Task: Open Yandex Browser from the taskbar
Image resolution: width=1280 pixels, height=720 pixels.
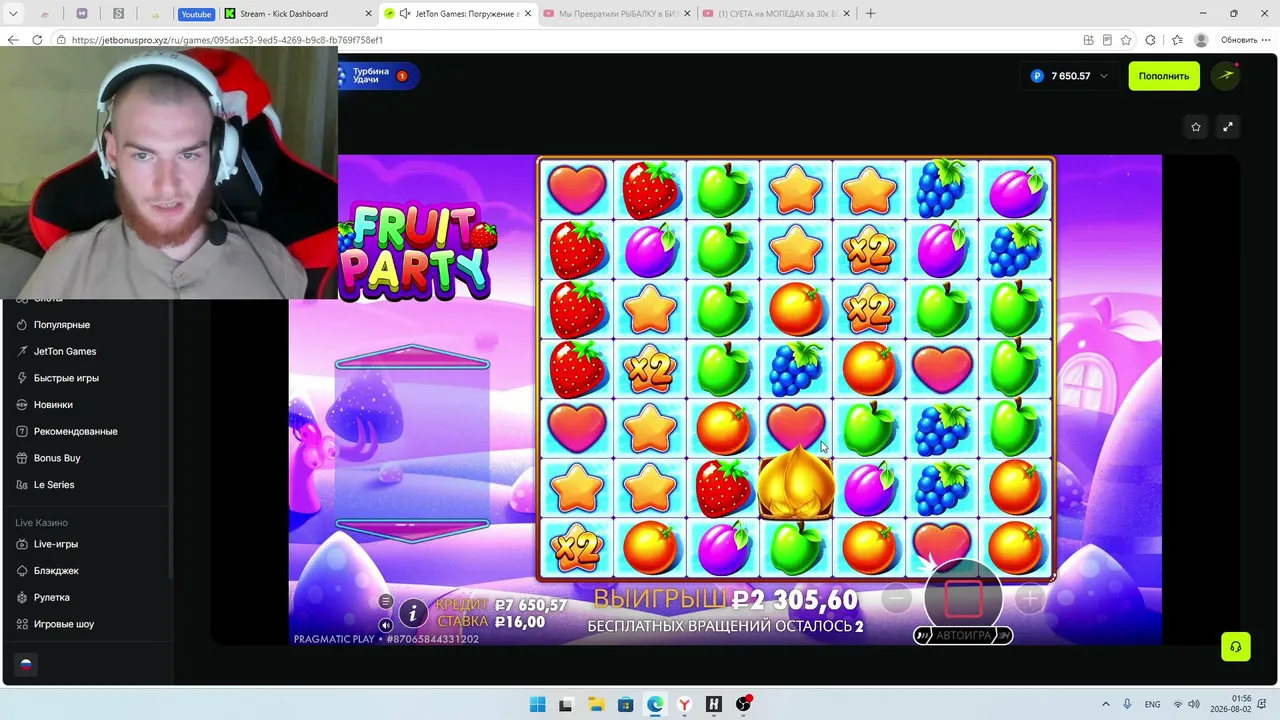Action: coord(684,704)
